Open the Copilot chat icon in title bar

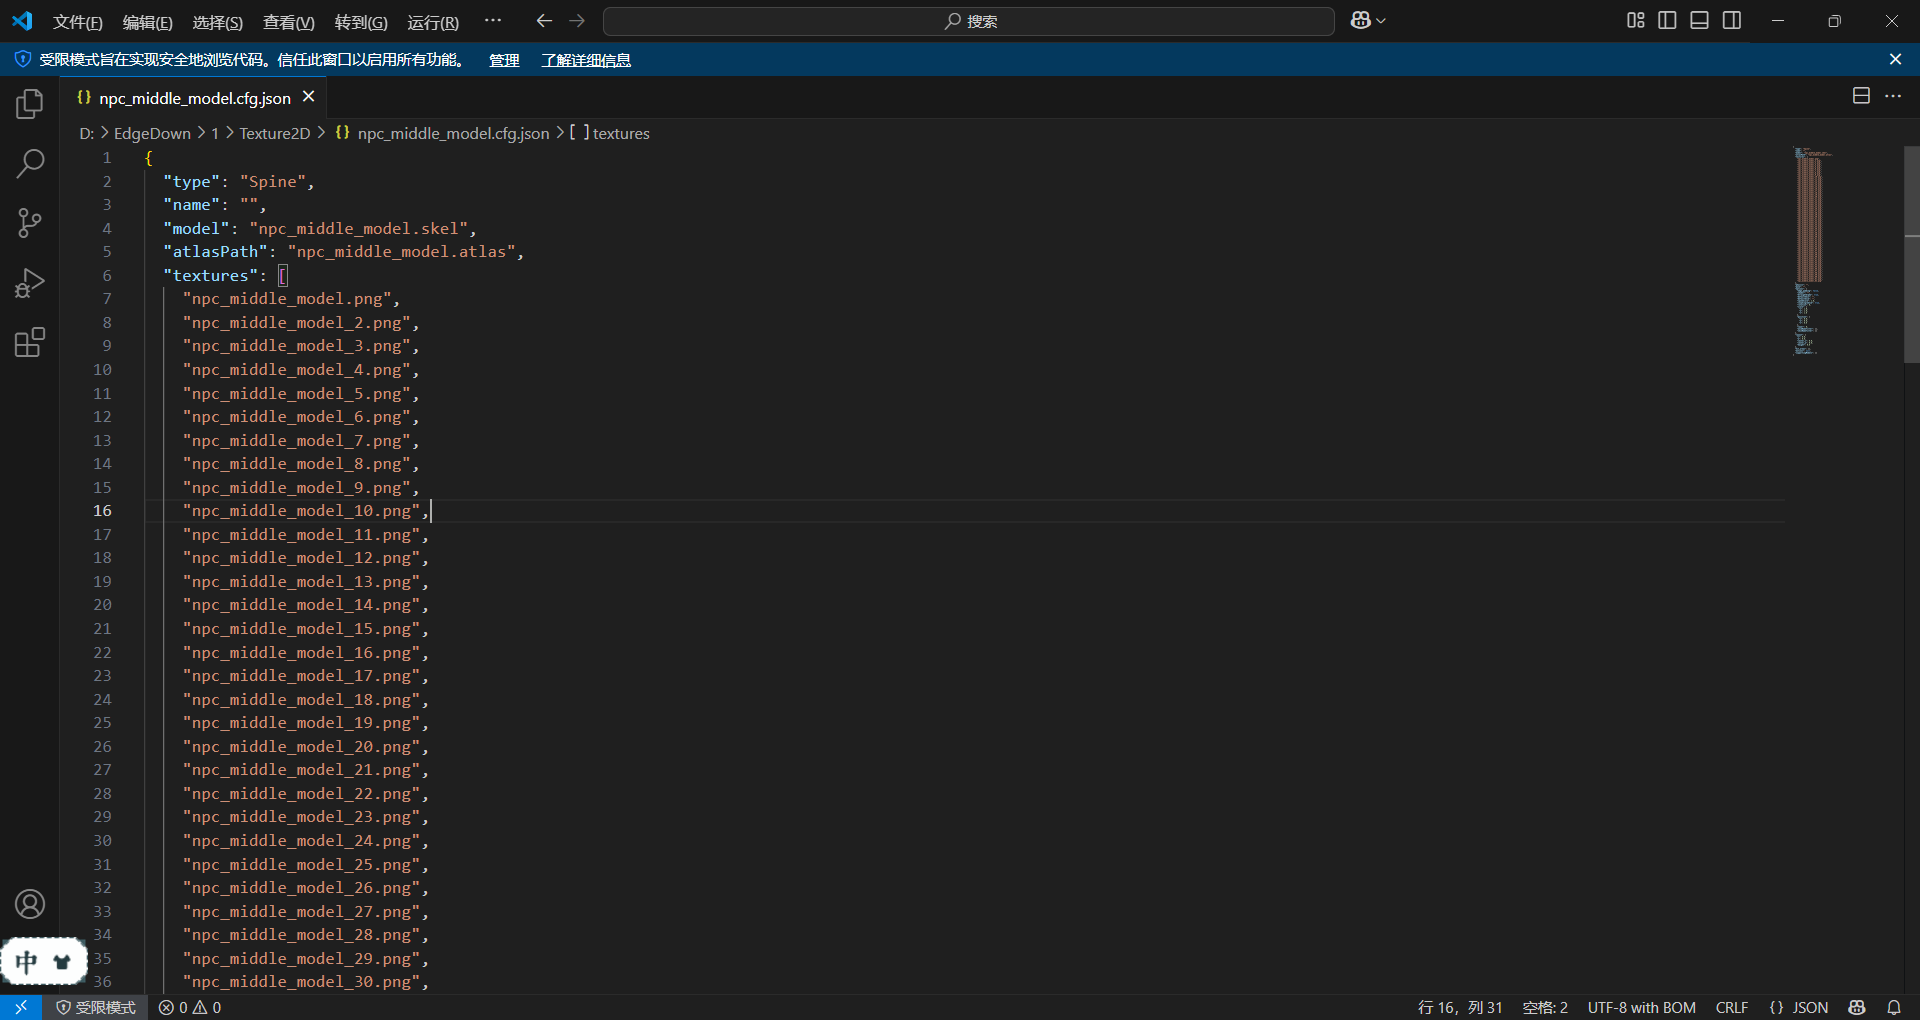1360,21
